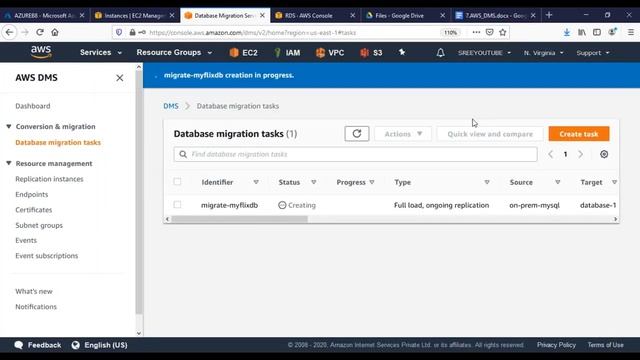Click the sidebar vertical scrollbar
The height and width of the screenshot is (360, 640).
(x=139, y=192)
